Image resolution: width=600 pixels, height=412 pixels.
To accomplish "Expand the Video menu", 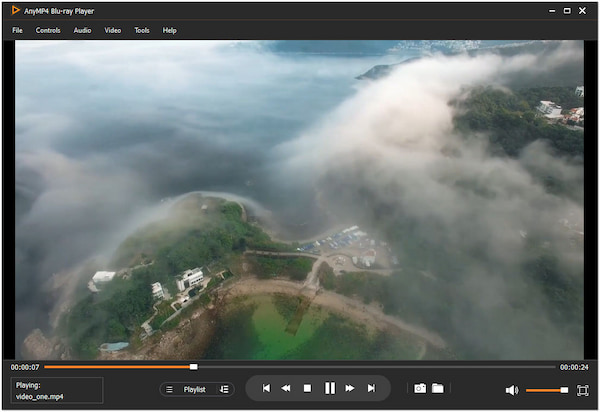I will click(113, 30).
